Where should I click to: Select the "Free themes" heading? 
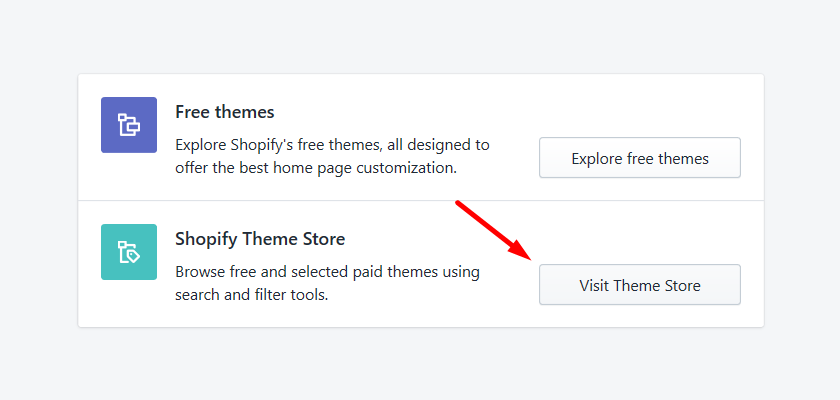(224, 112)
